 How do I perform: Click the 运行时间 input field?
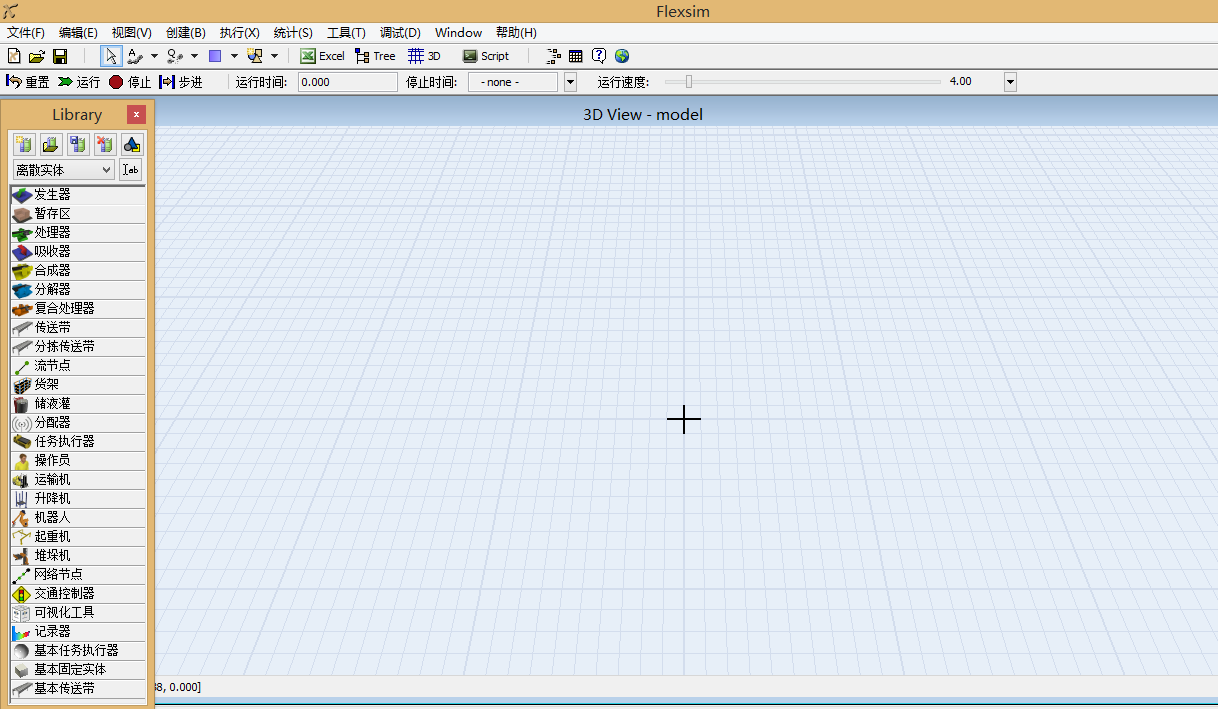(x=348, y=82)
